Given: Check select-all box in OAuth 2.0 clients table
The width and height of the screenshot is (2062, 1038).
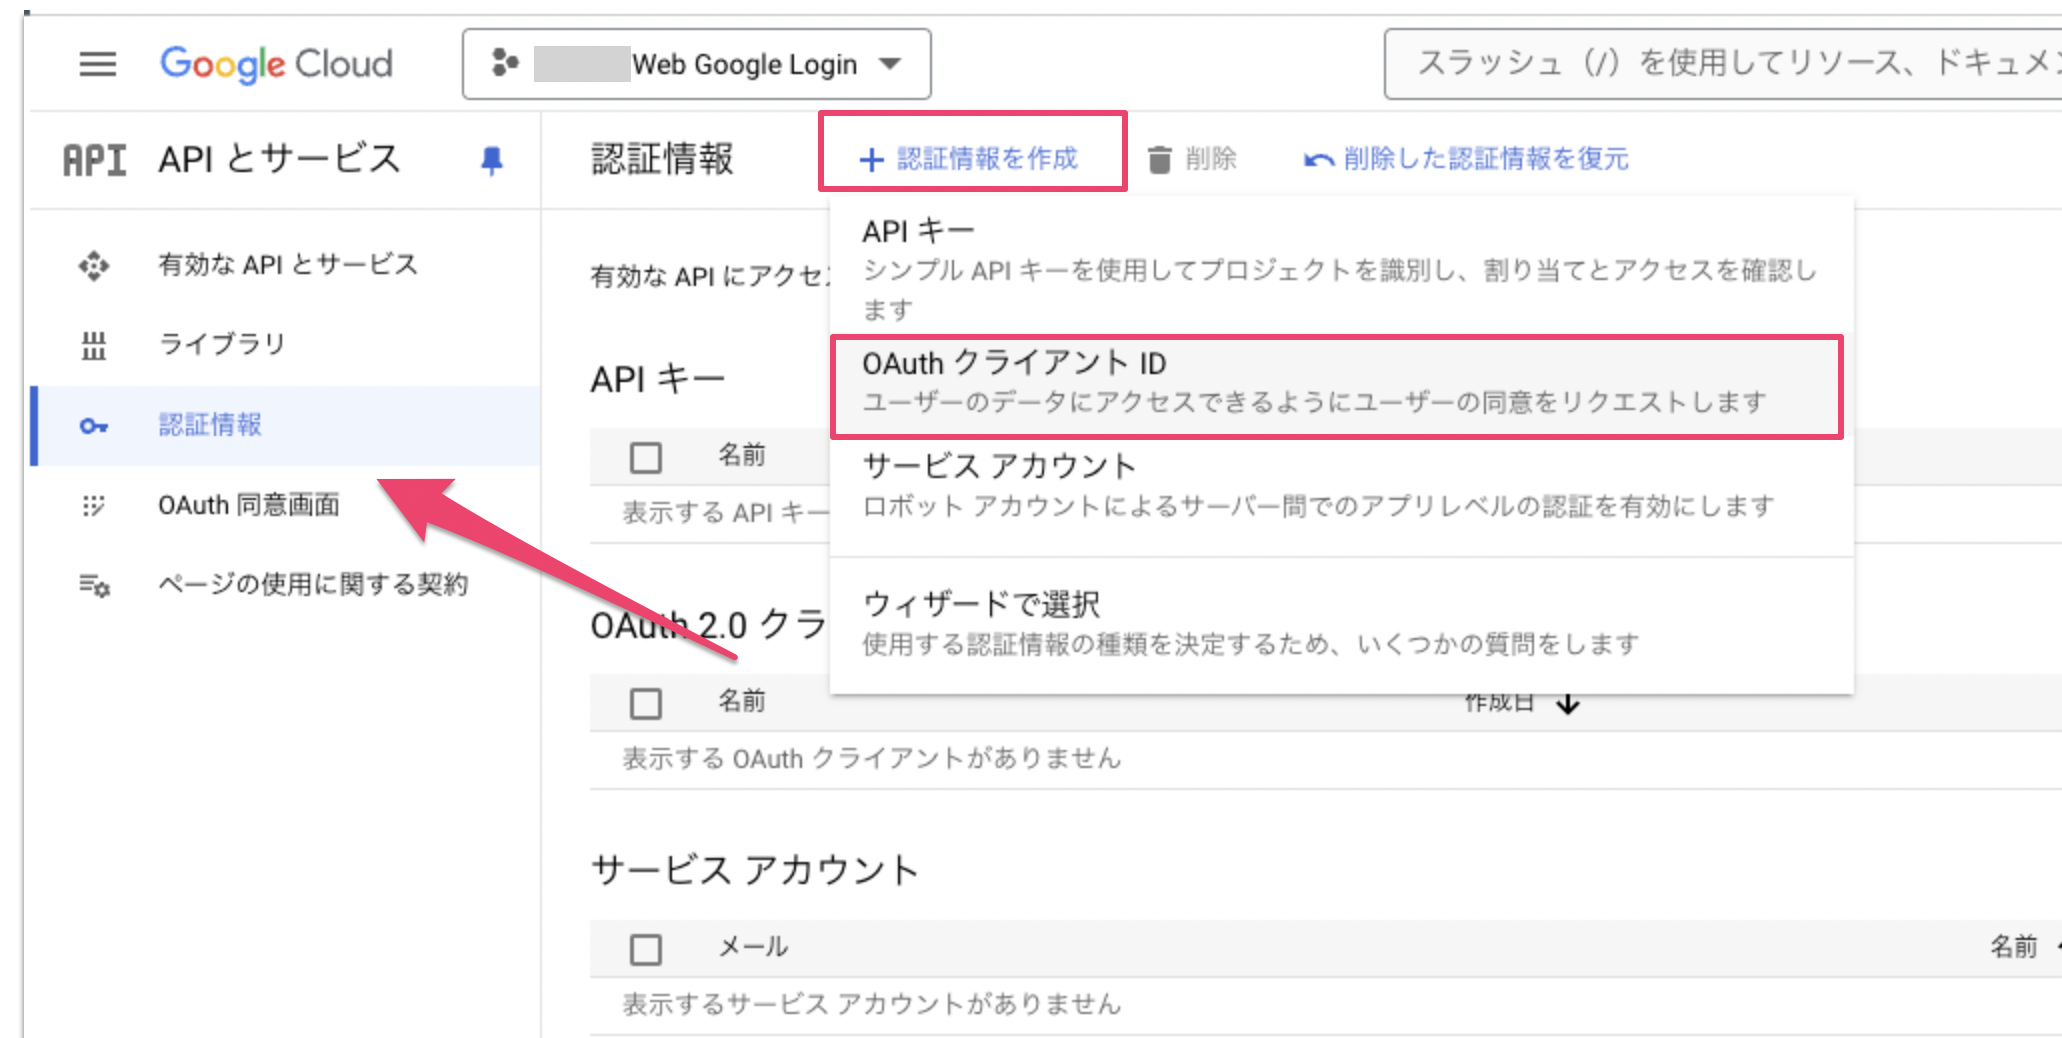Looking at the screenshot, I should [x=646, y=703].
